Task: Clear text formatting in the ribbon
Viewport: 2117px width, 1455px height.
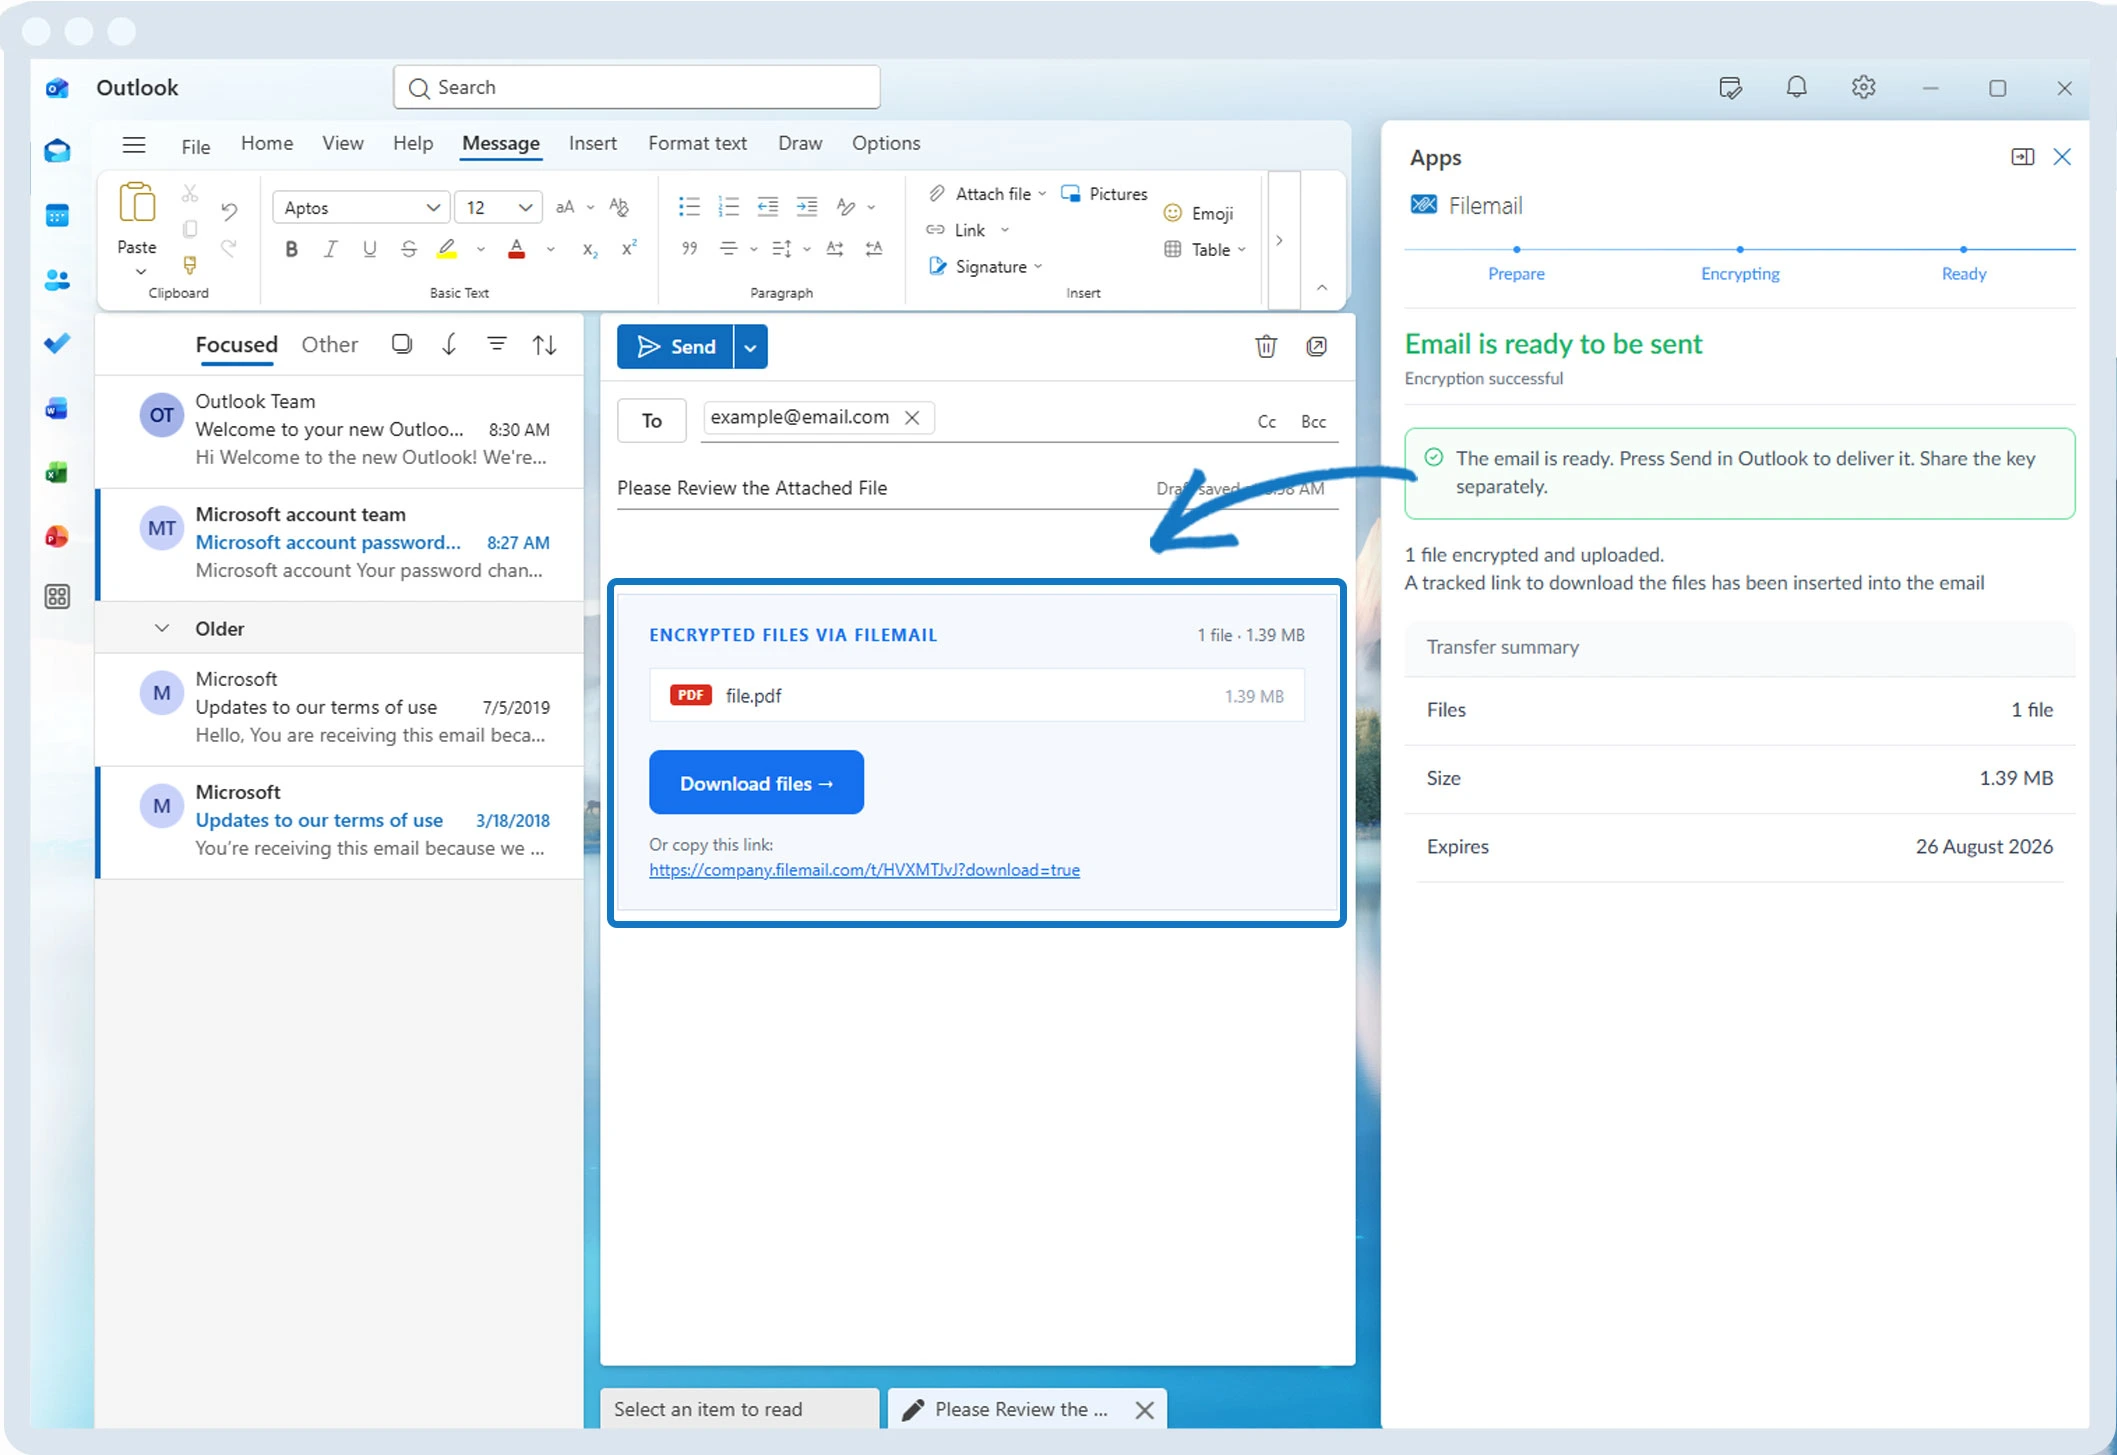Action: (x=619, y=207)
